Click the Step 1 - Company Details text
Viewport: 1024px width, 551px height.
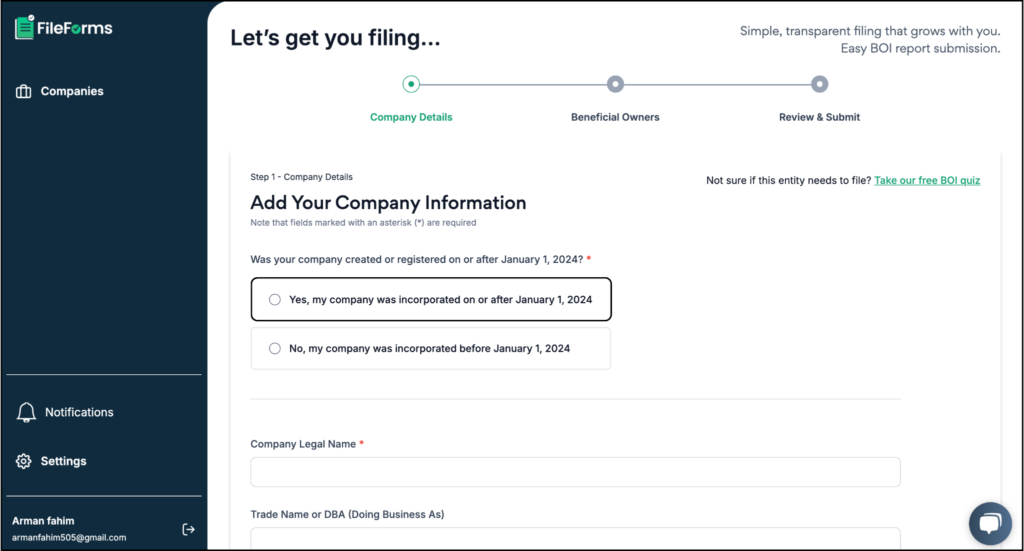point(301,177)
